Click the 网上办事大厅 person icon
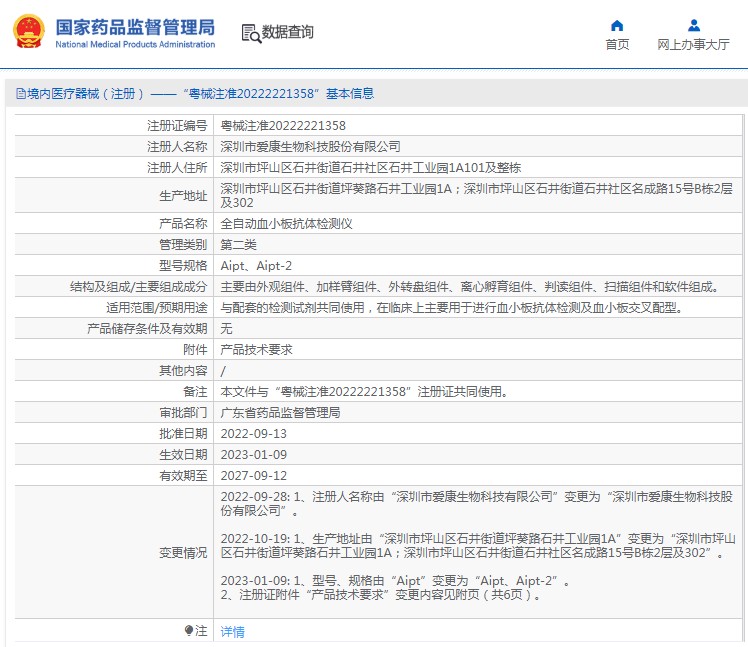 [693, 26]
